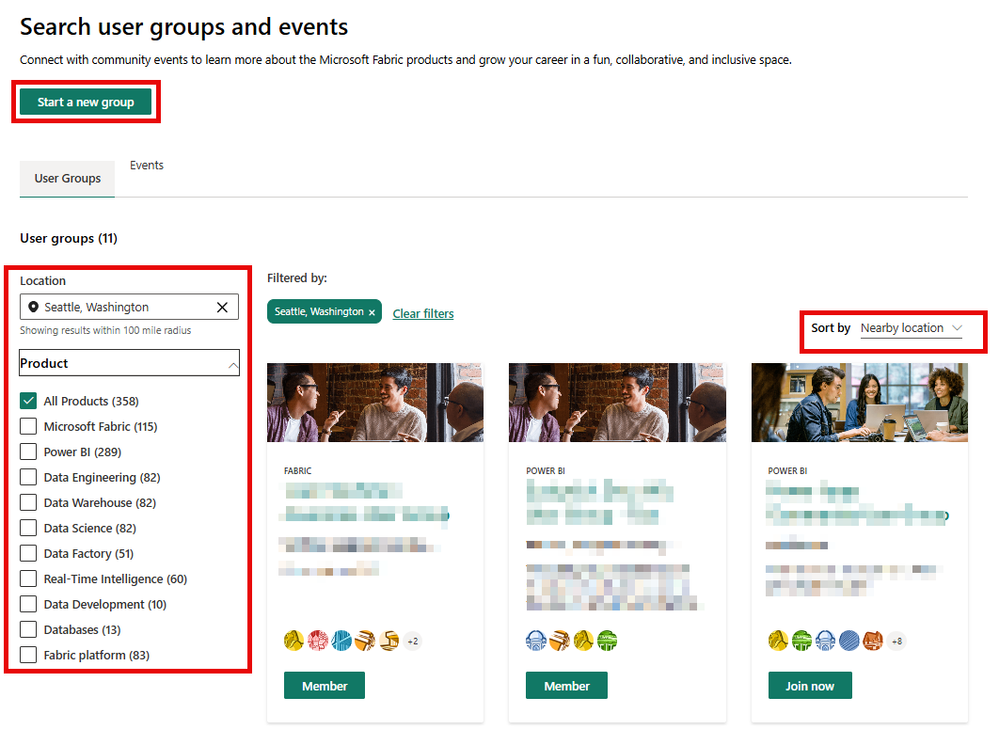This screenshot has height=729, width=999.
Task: Check the Microsoft Fabric filter
Action: (28, 426)
